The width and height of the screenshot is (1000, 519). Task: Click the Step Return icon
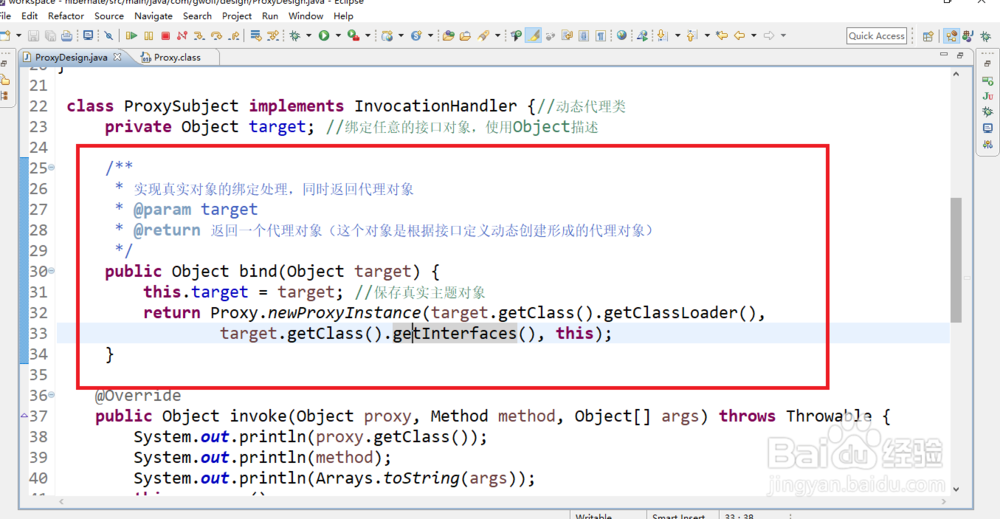click(233, 36)
